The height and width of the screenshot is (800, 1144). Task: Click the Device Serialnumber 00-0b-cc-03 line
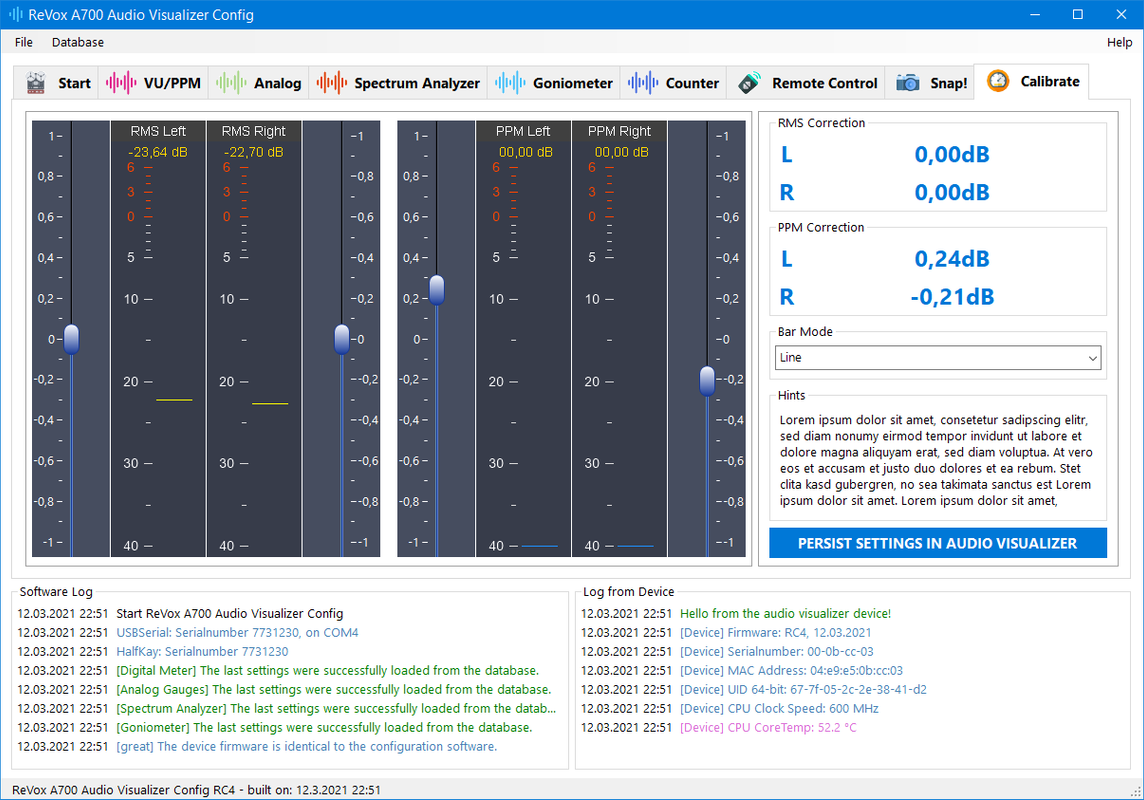point(776,652)
